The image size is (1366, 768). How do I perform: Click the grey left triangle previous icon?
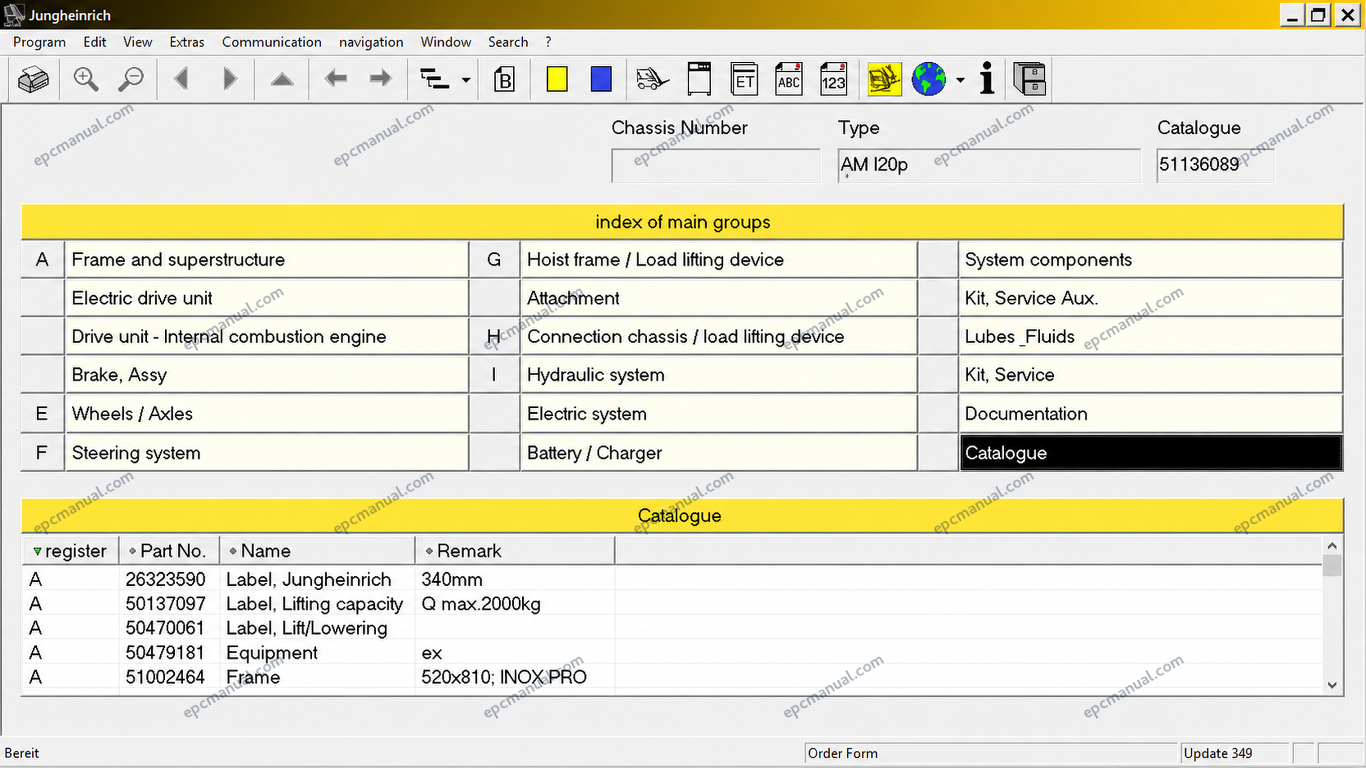[x=182, y=79]
